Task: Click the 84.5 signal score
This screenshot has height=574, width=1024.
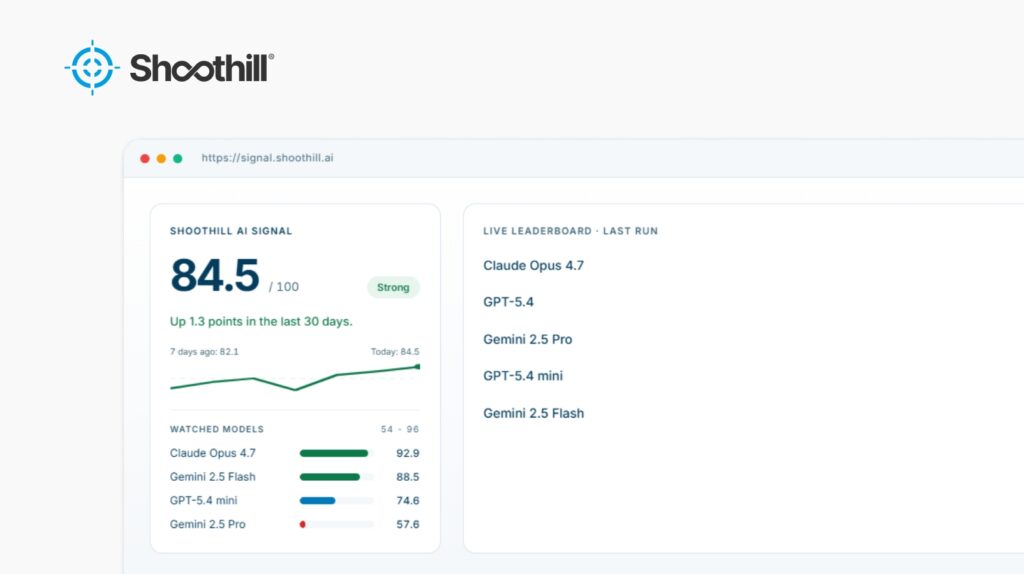Action: coord(215,276)
